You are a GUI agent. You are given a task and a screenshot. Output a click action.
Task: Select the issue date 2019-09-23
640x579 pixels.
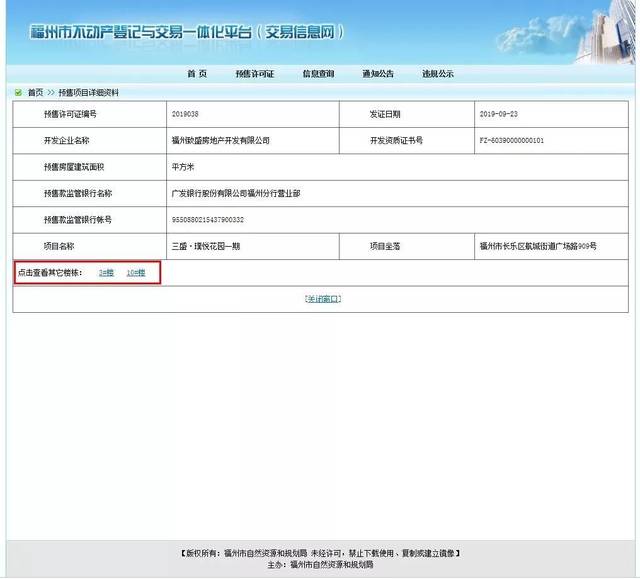click(x=498, y=114)
